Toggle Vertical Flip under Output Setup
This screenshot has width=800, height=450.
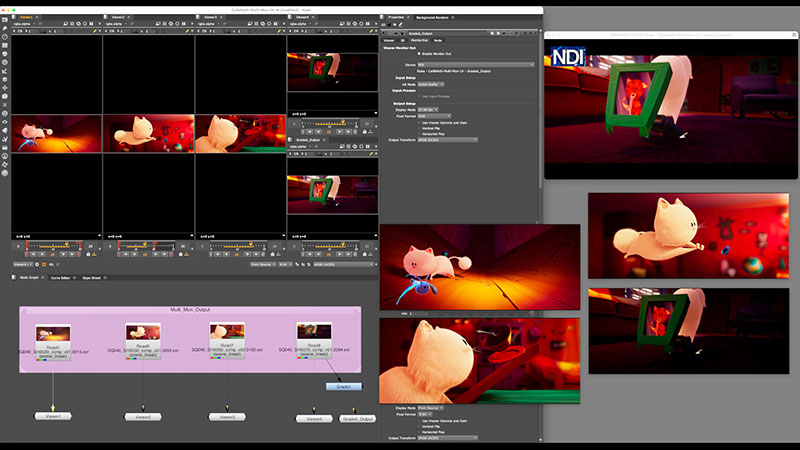pos(419,128)
